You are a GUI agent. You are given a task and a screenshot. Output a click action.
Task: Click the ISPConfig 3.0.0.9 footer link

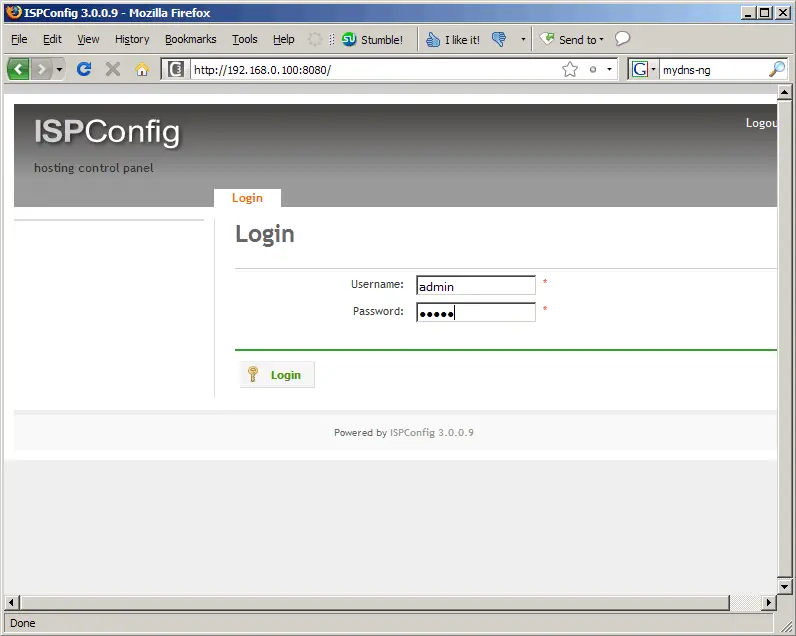point(432,432)
